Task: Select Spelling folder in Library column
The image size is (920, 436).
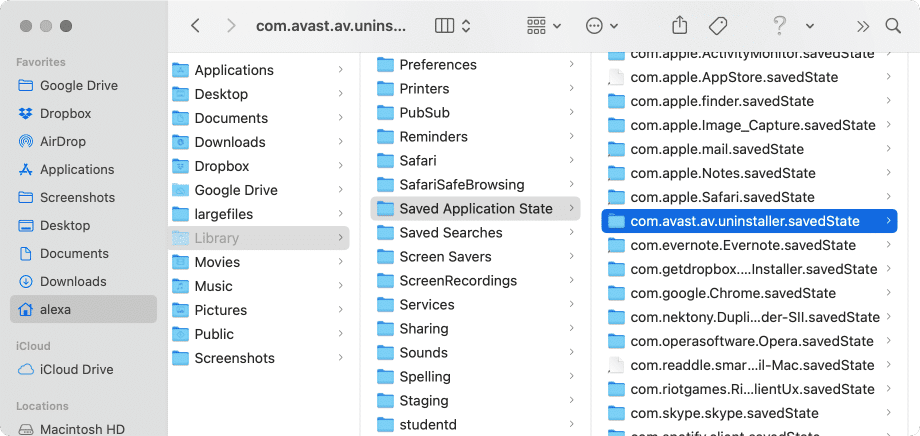Action: [x=475, y=377]
